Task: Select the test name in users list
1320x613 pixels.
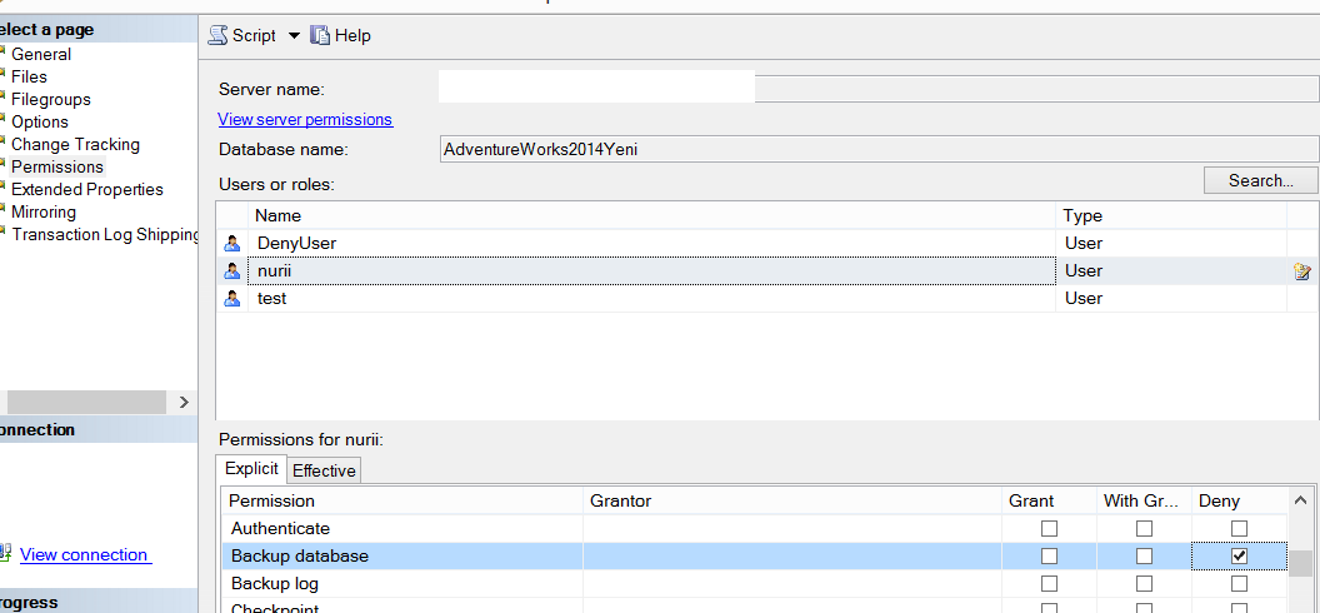Action: pyautogui.click(x=272, y=298)
